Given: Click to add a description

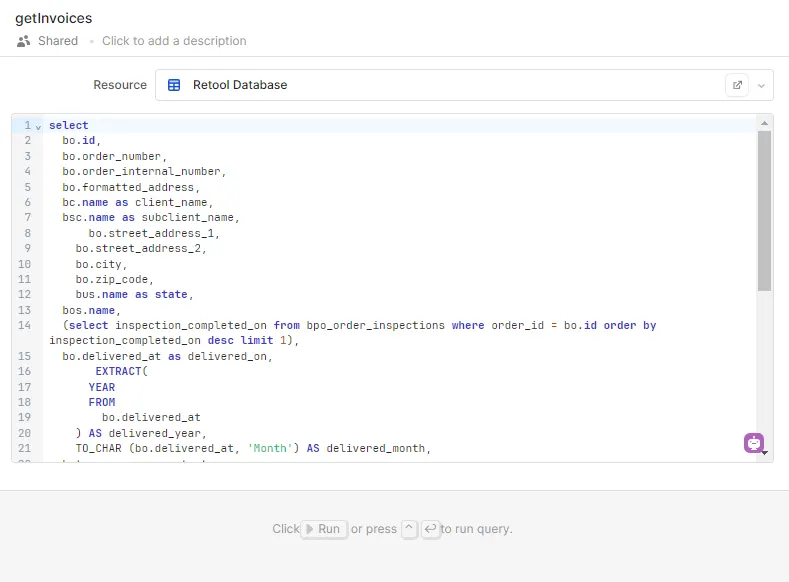Looking at the screenshot, I should (174, 41).
